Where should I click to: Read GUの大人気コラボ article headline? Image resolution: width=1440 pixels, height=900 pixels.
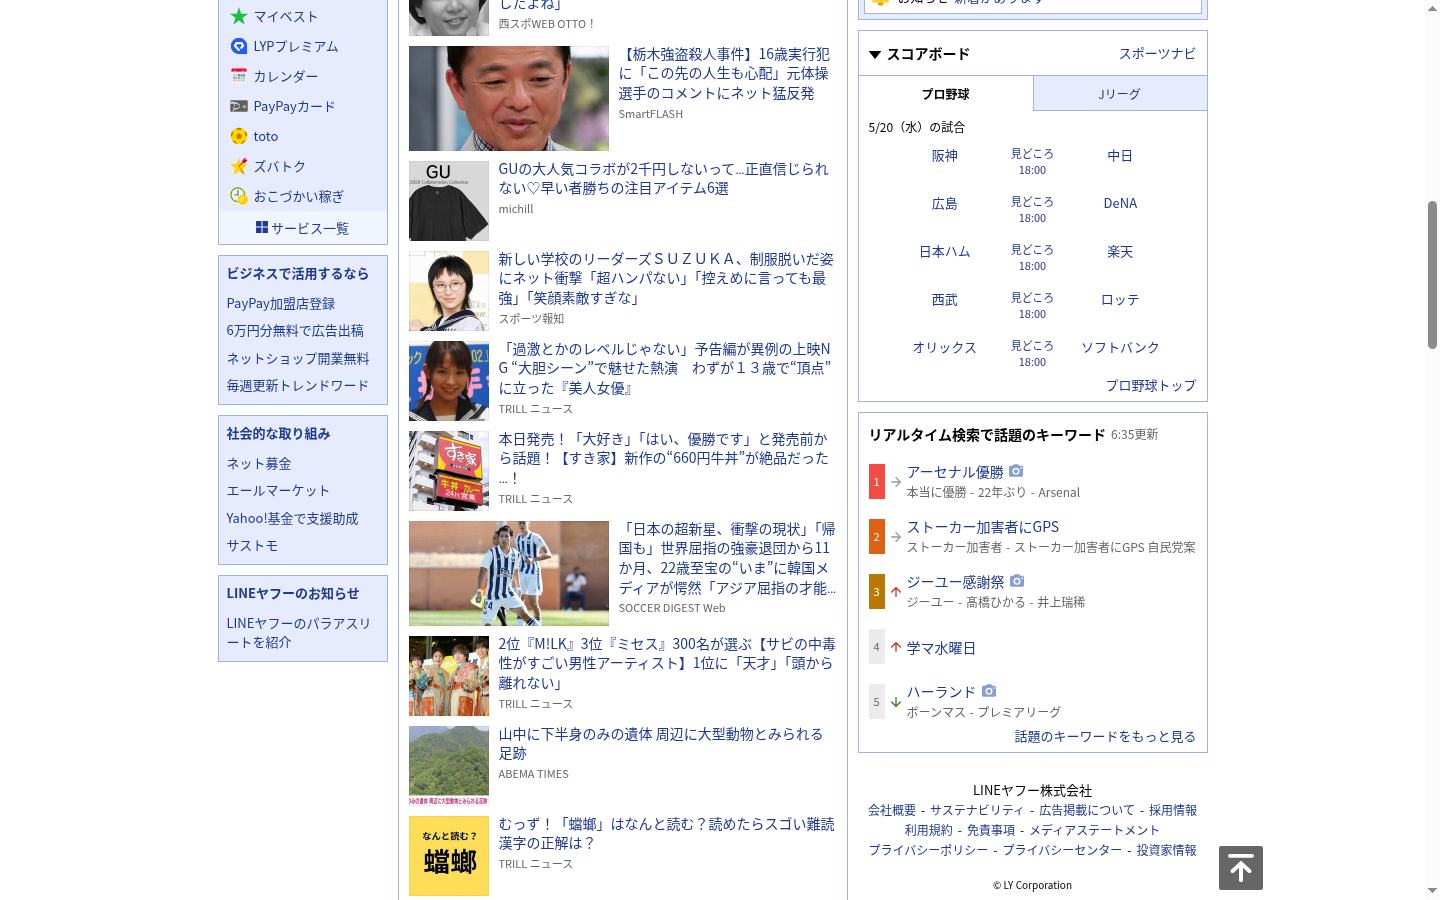click(x=664, y=179)
